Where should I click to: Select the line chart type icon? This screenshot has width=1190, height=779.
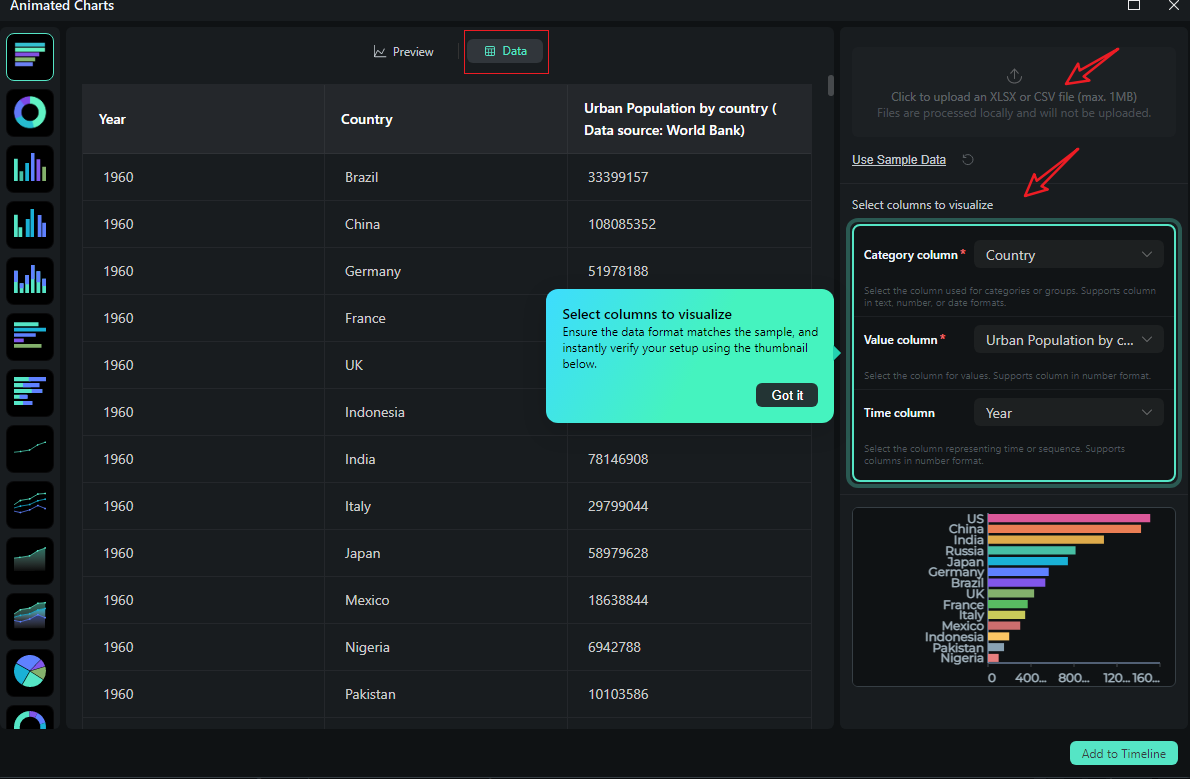pos(30,449)
